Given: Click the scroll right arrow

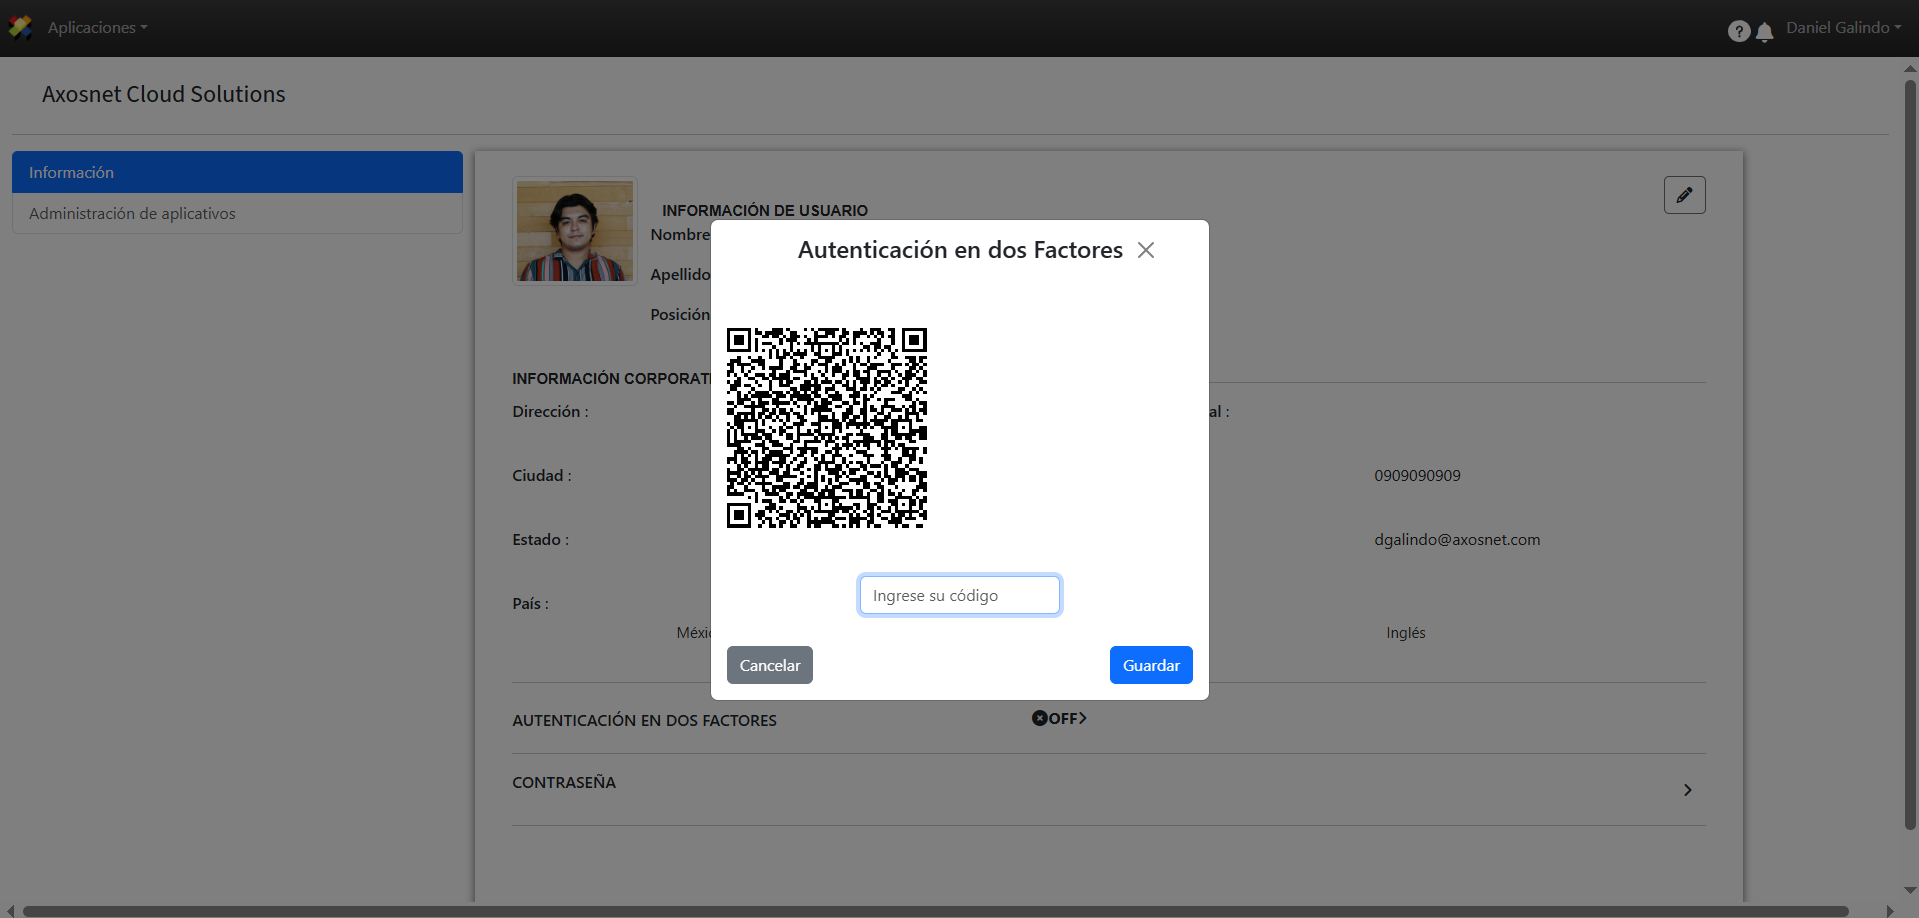Looking at the screenshot, I should tap(1890, 911).
